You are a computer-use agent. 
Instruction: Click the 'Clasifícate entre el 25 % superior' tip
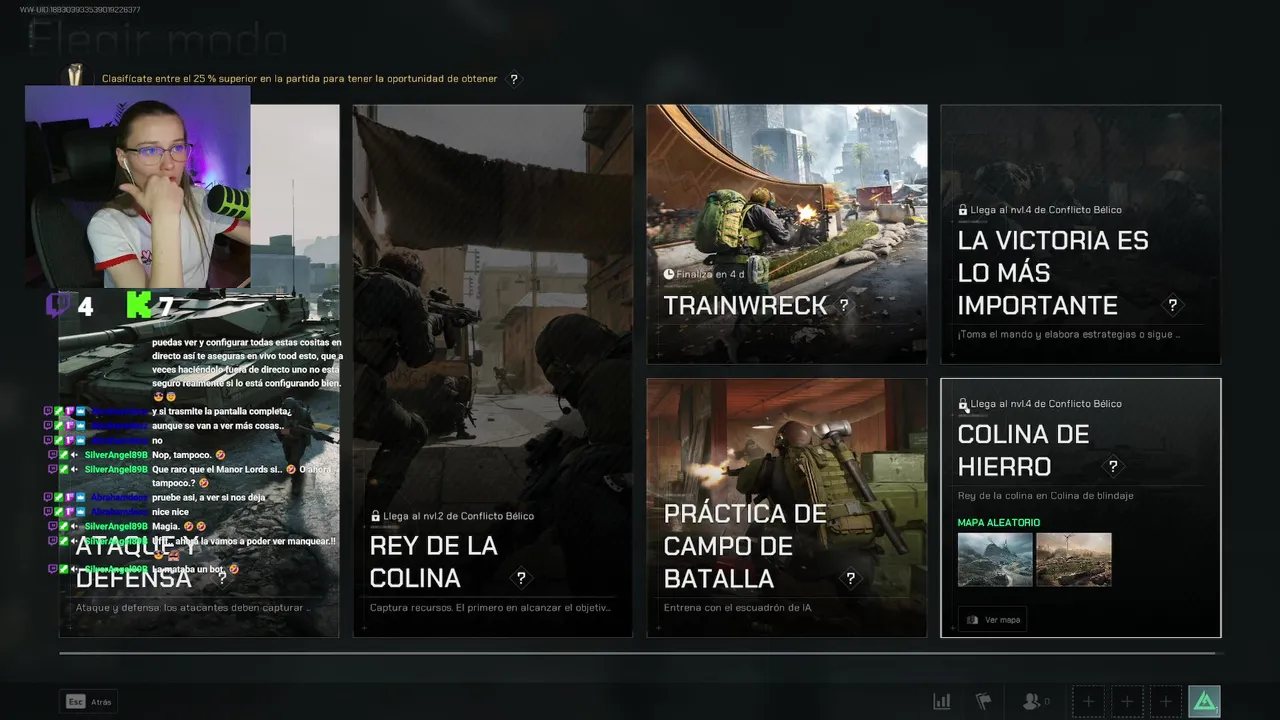coord(300,79)
